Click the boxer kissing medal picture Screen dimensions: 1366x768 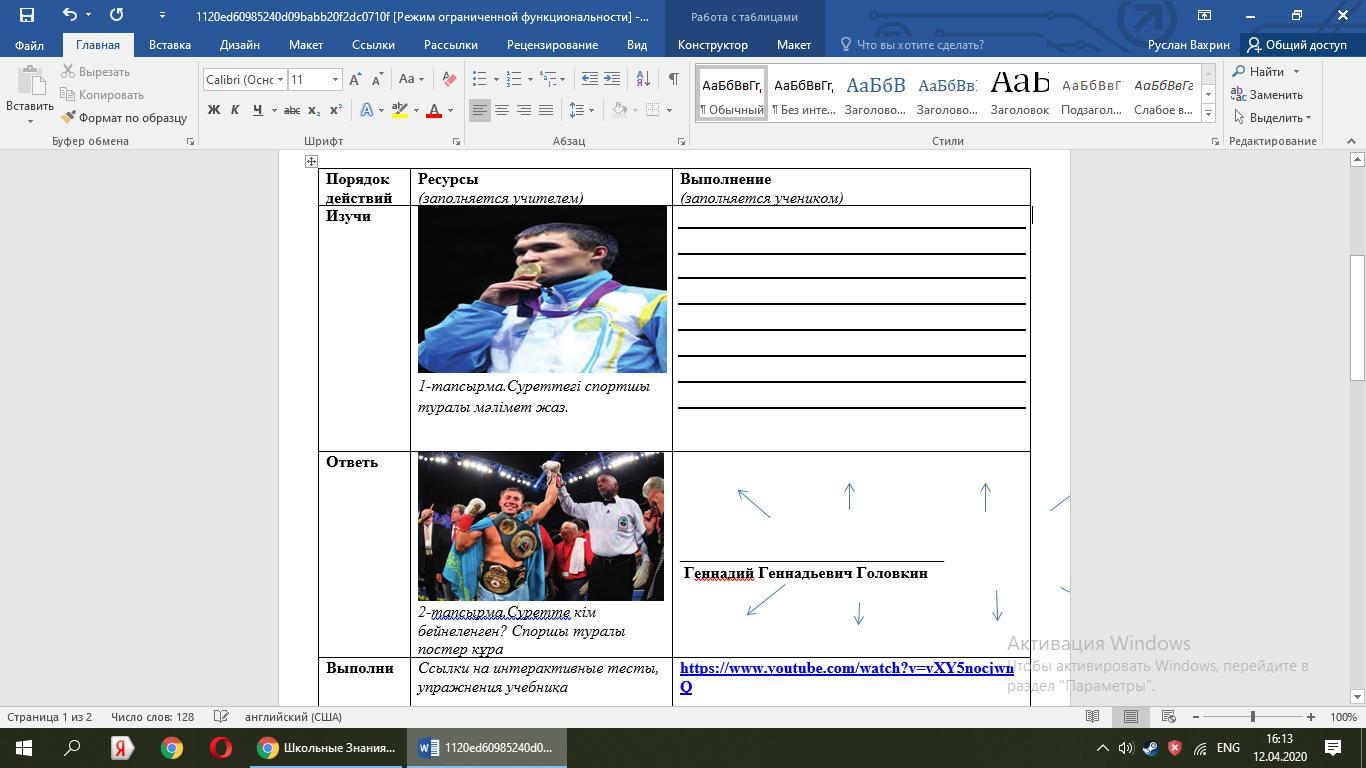tap(542, 289)
